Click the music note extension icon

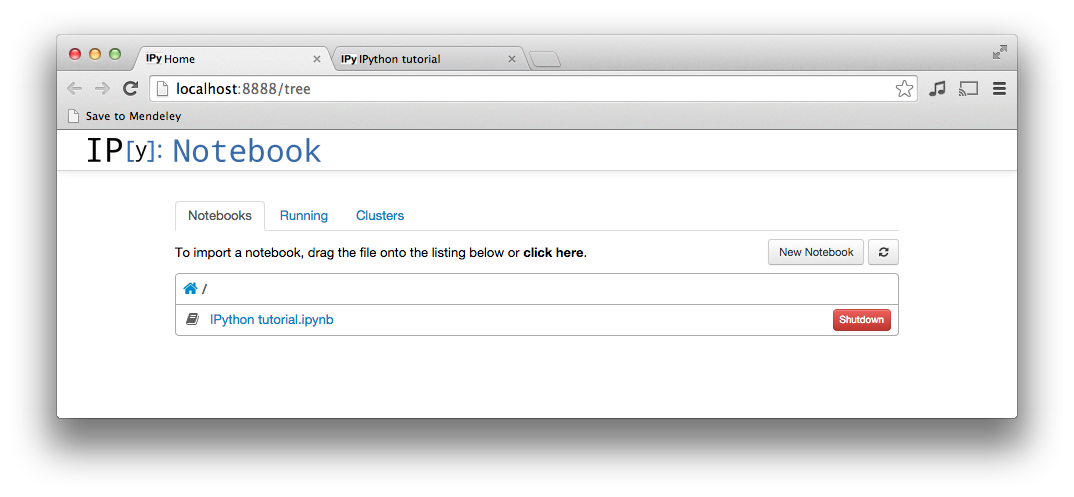(x=937, y=89)
